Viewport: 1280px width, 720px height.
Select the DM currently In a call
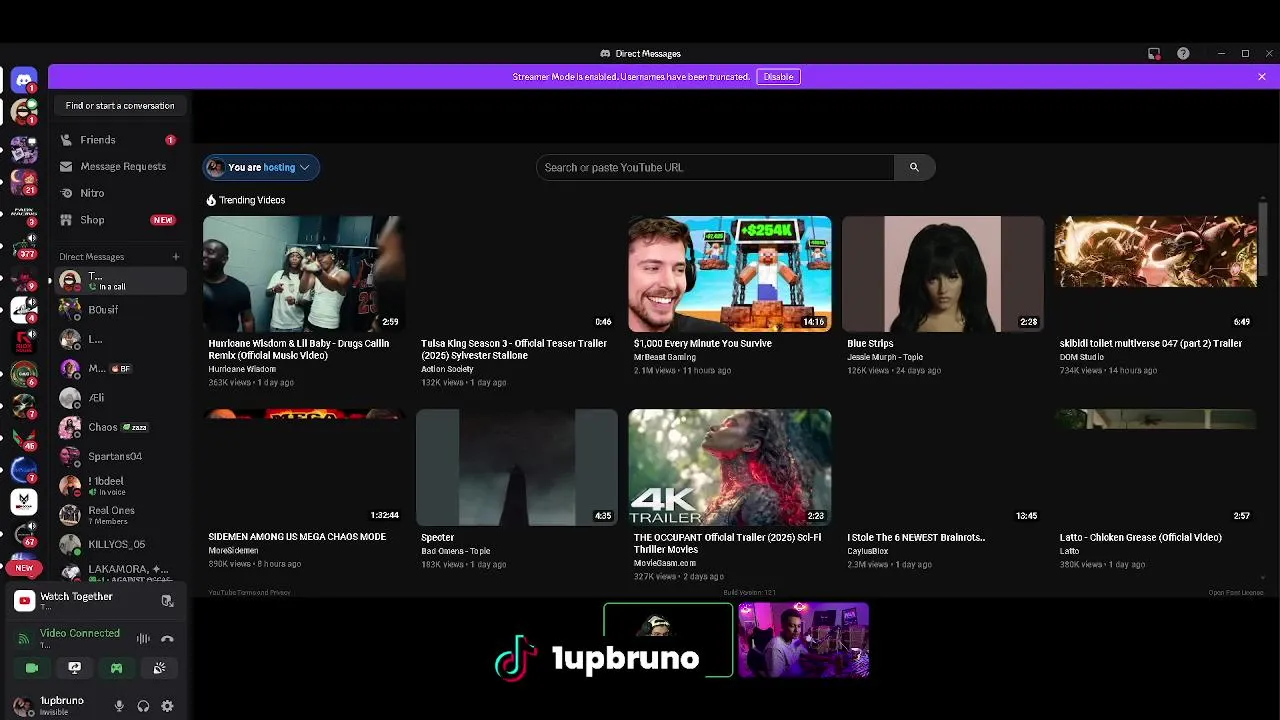coord(118,281)
